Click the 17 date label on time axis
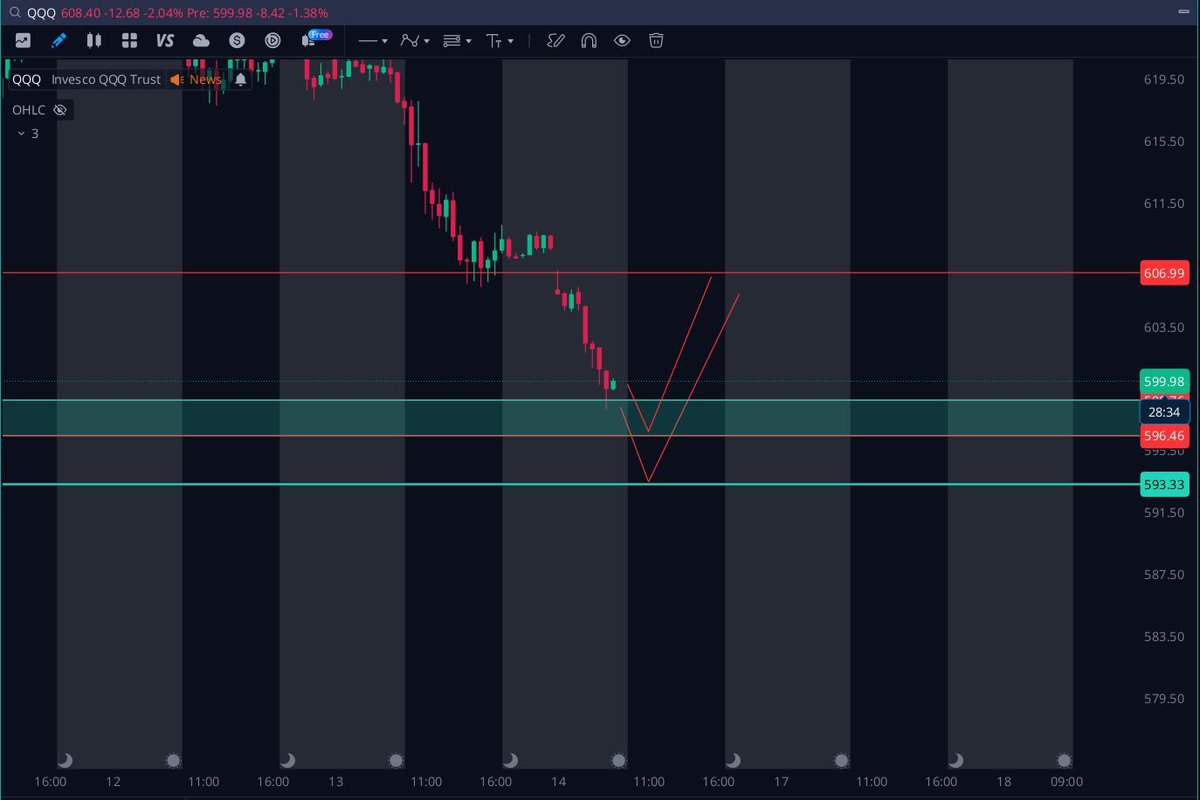 [x=781, y=782]
